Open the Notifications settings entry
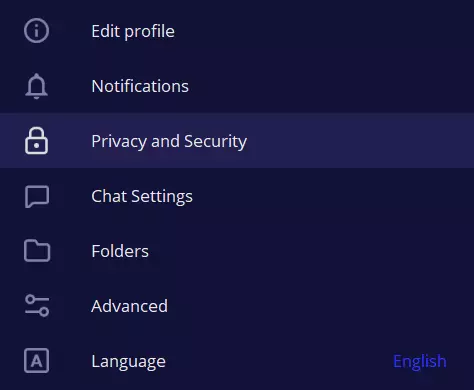 [x=140, y=86]
